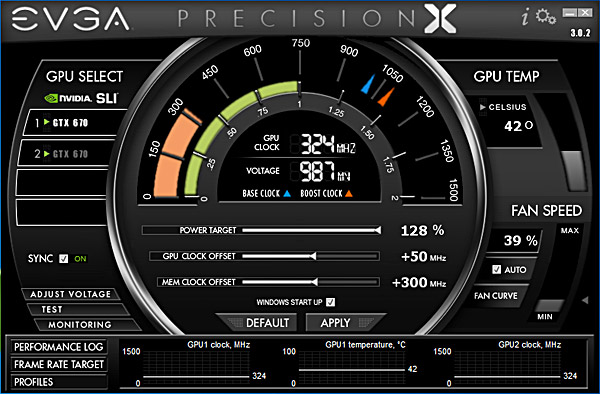Click the GPU Clock Offset slider handle

click(313, 256)
